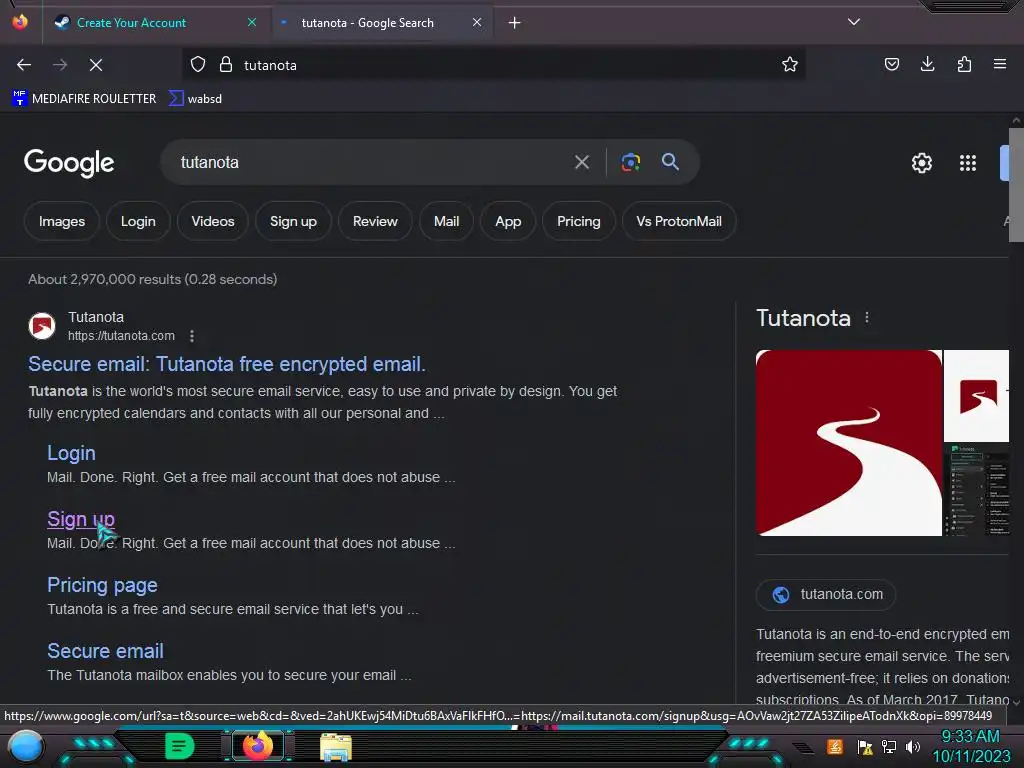
Task: Stop loading the page
Action: pyautogui.click(x=96, y=65)
